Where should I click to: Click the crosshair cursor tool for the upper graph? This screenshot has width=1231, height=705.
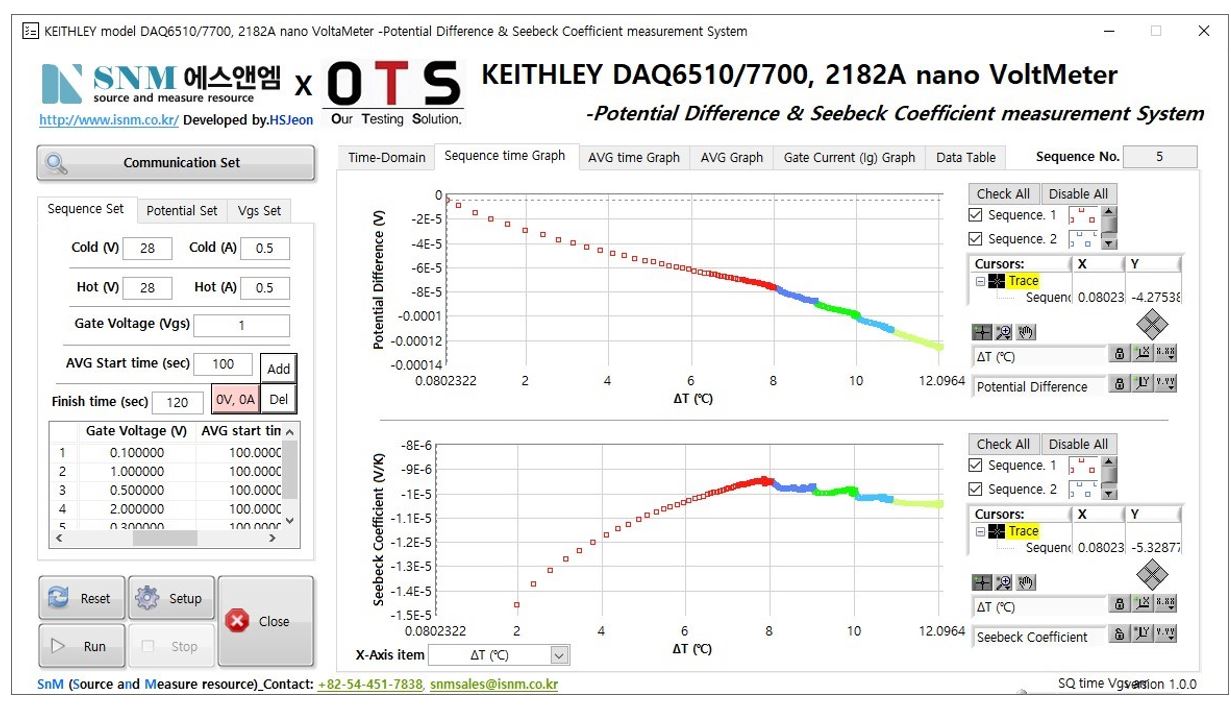982,332
